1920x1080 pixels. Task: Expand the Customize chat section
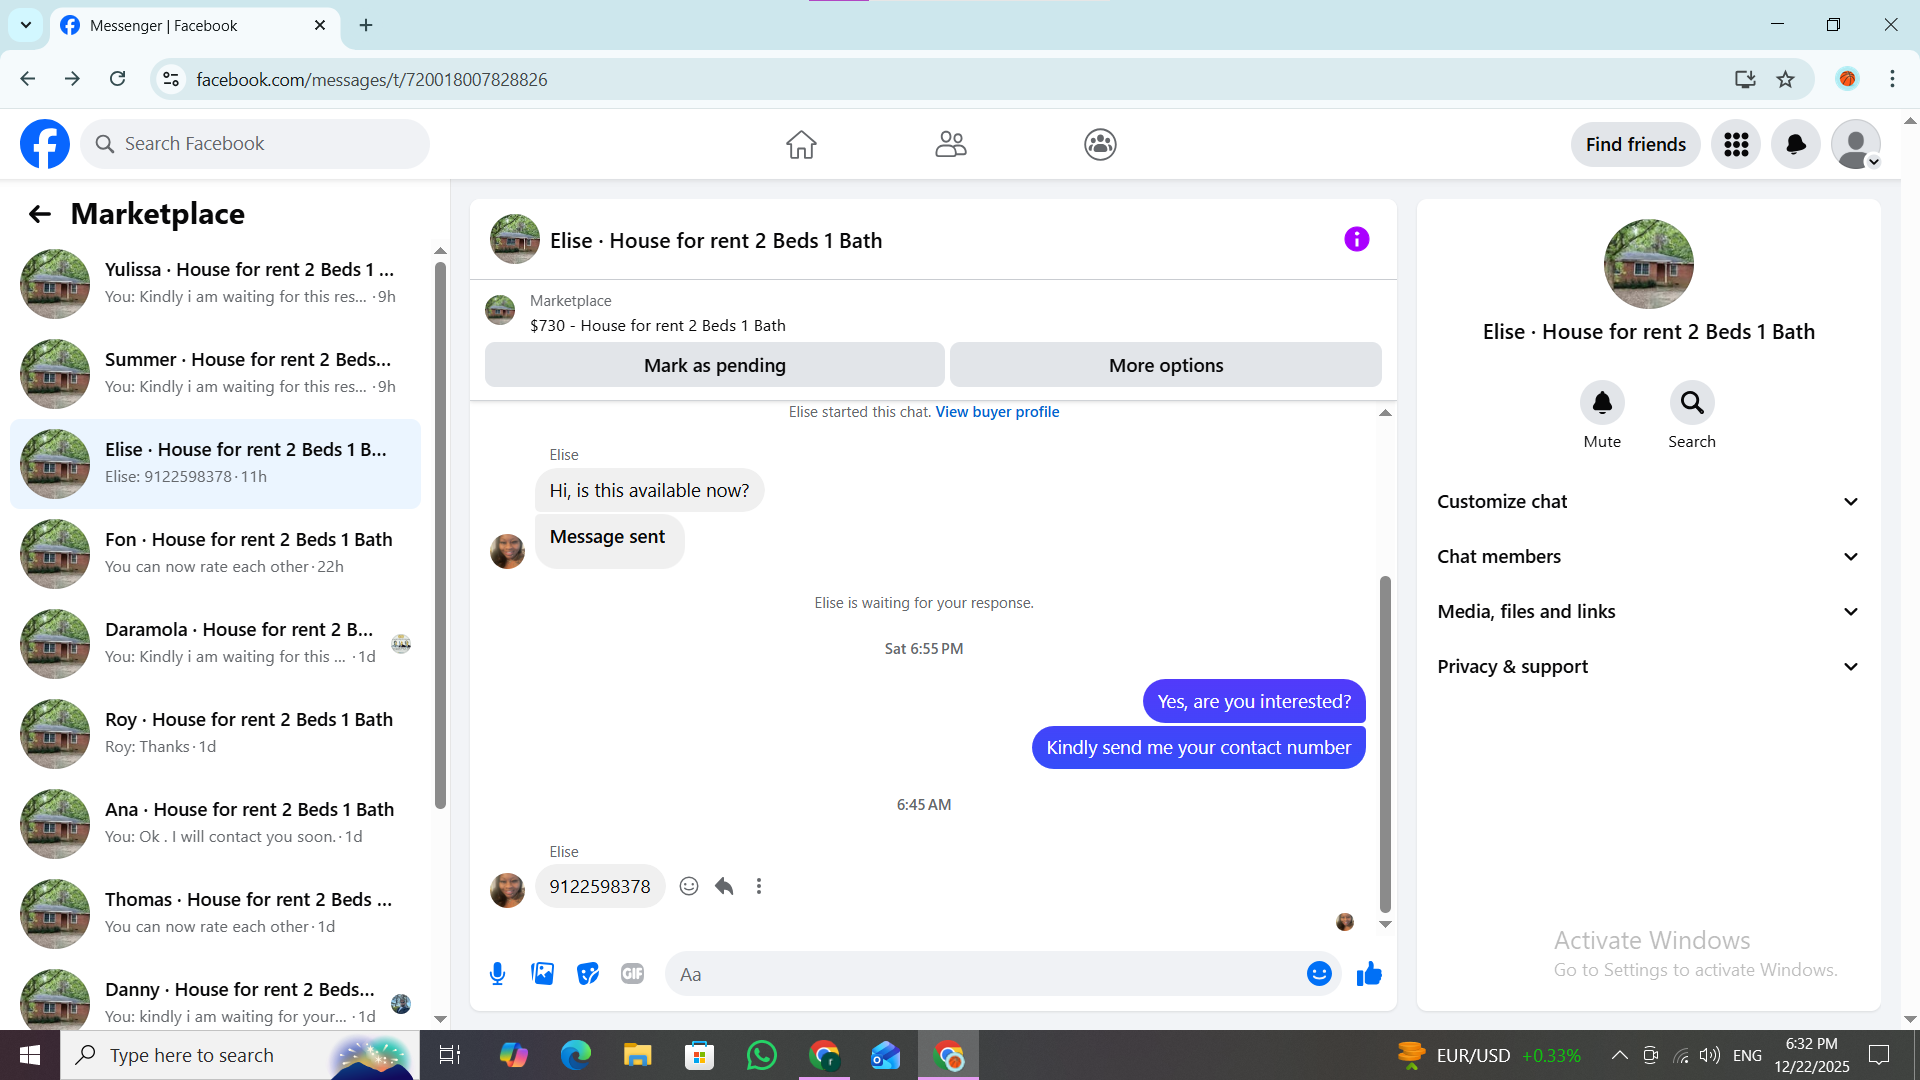[1648, 502]
